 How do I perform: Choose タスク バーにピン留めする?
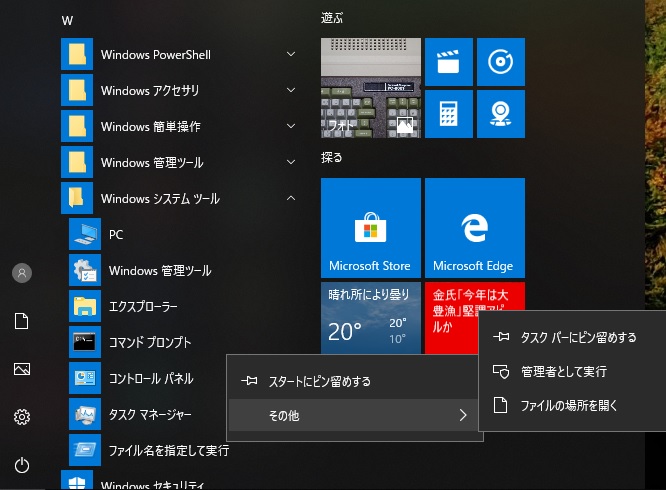pos(572,338)
